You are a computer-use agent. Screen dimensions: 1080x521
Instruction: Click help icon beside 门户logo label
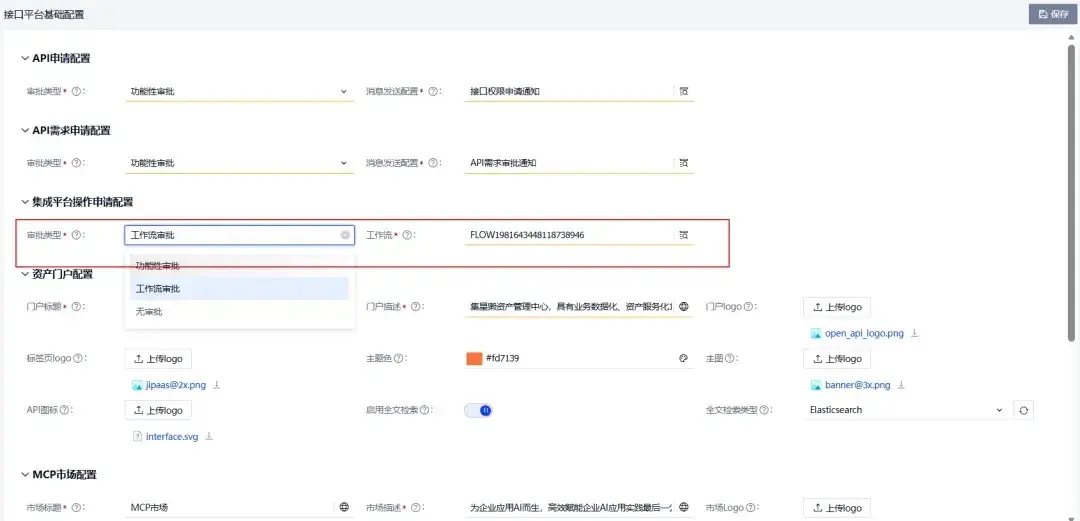pos(749,307)
